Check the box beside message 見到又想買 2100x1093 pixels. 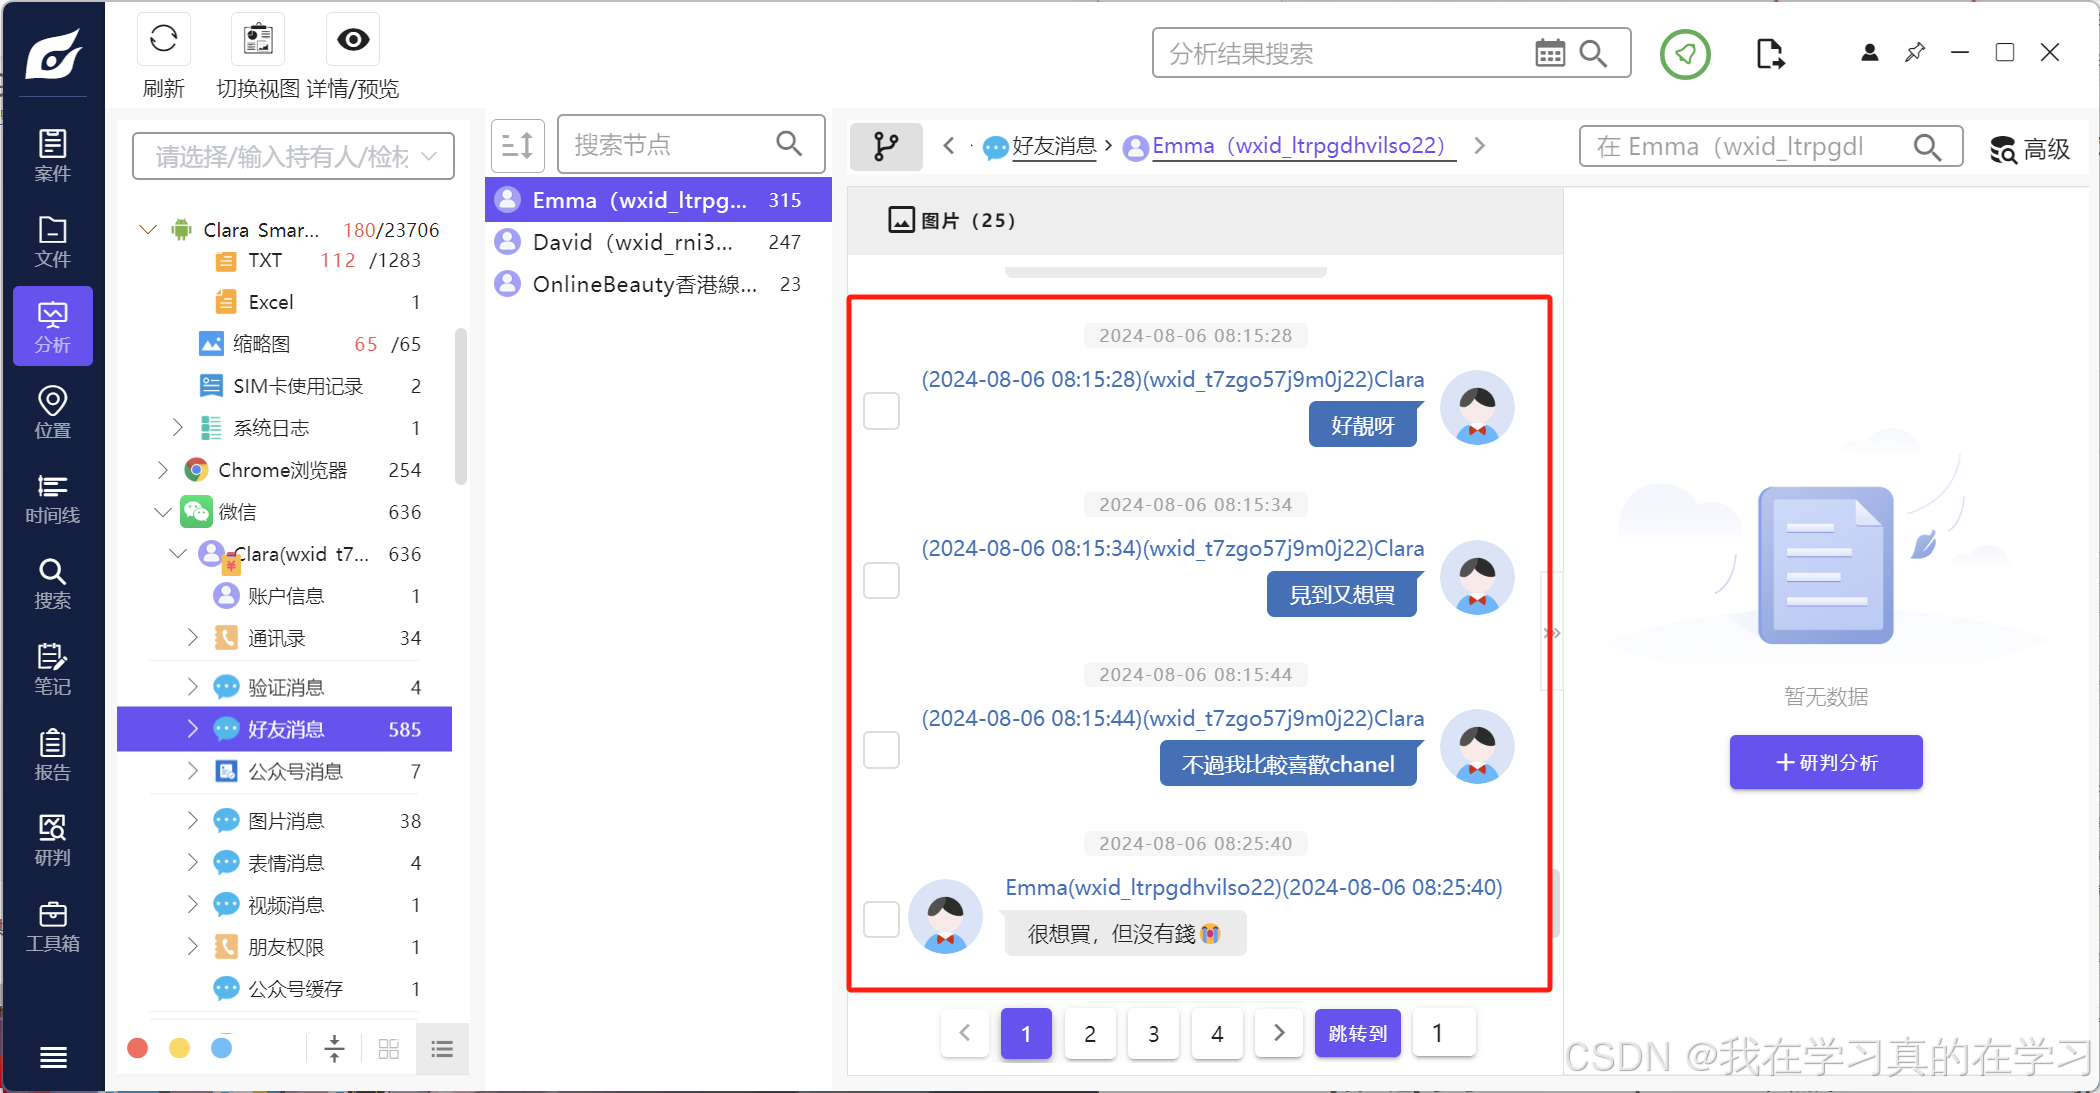tap(881, 580)
